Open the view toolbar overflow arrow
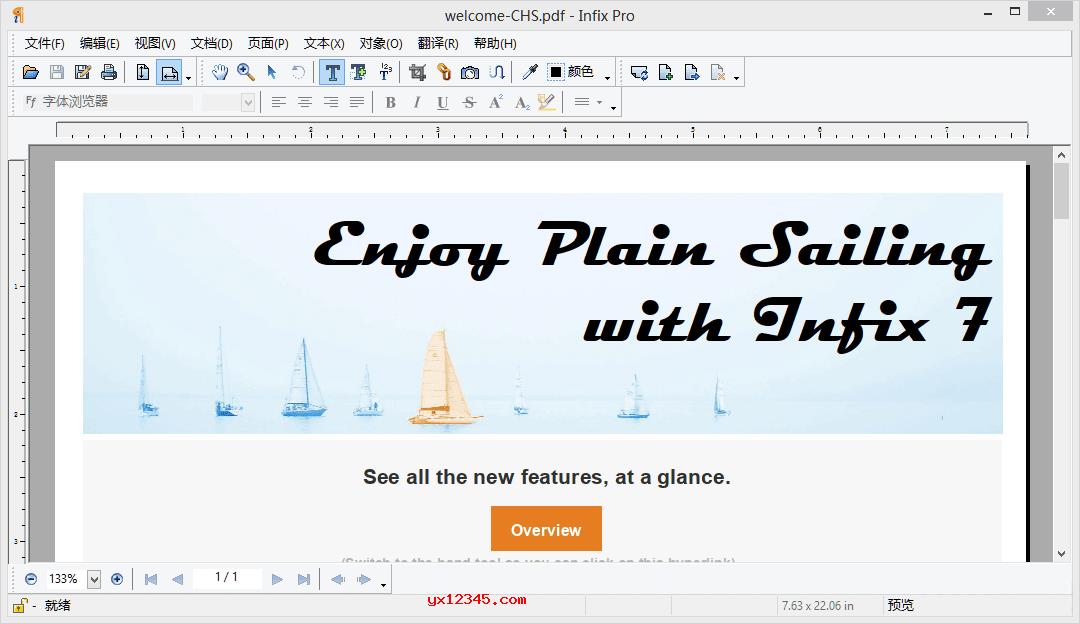 coord(188,78)
